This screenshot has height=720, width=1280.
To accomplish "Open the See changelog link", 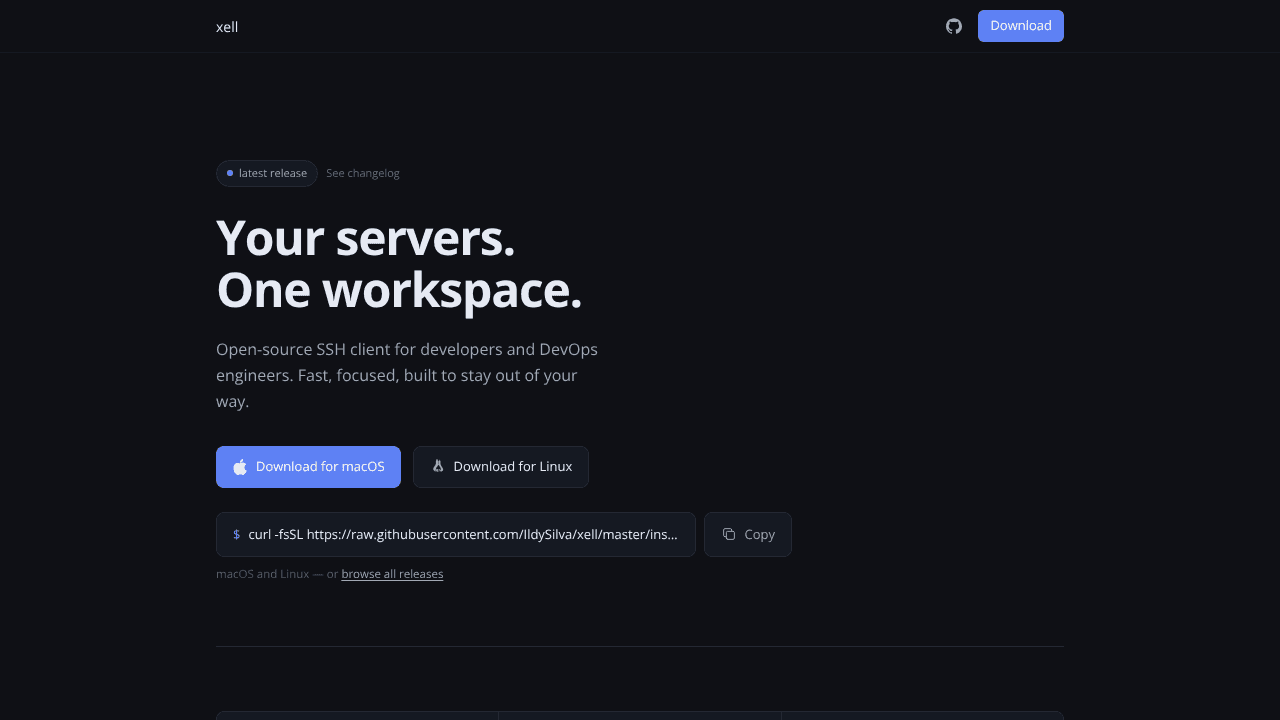I will click(363, 173).
